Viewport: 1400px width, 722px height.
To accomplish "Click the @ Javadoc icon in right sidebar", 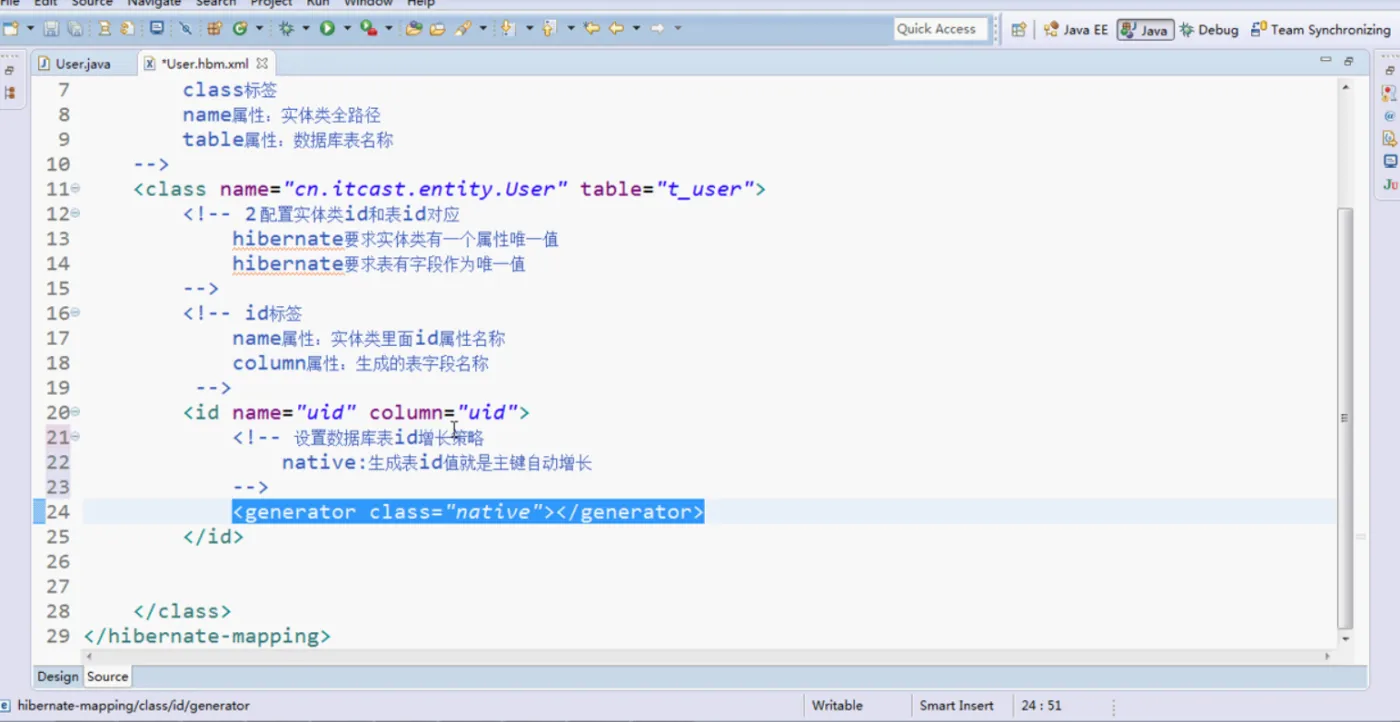I will pyautogui.click(x=1390, y=115).
